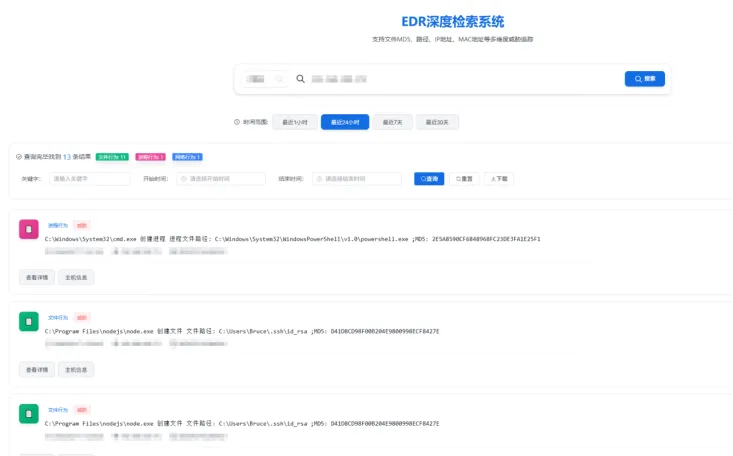Filter by blue 网络行为 1 tag
Screen dimensions: 733x456
pos(187,157)
